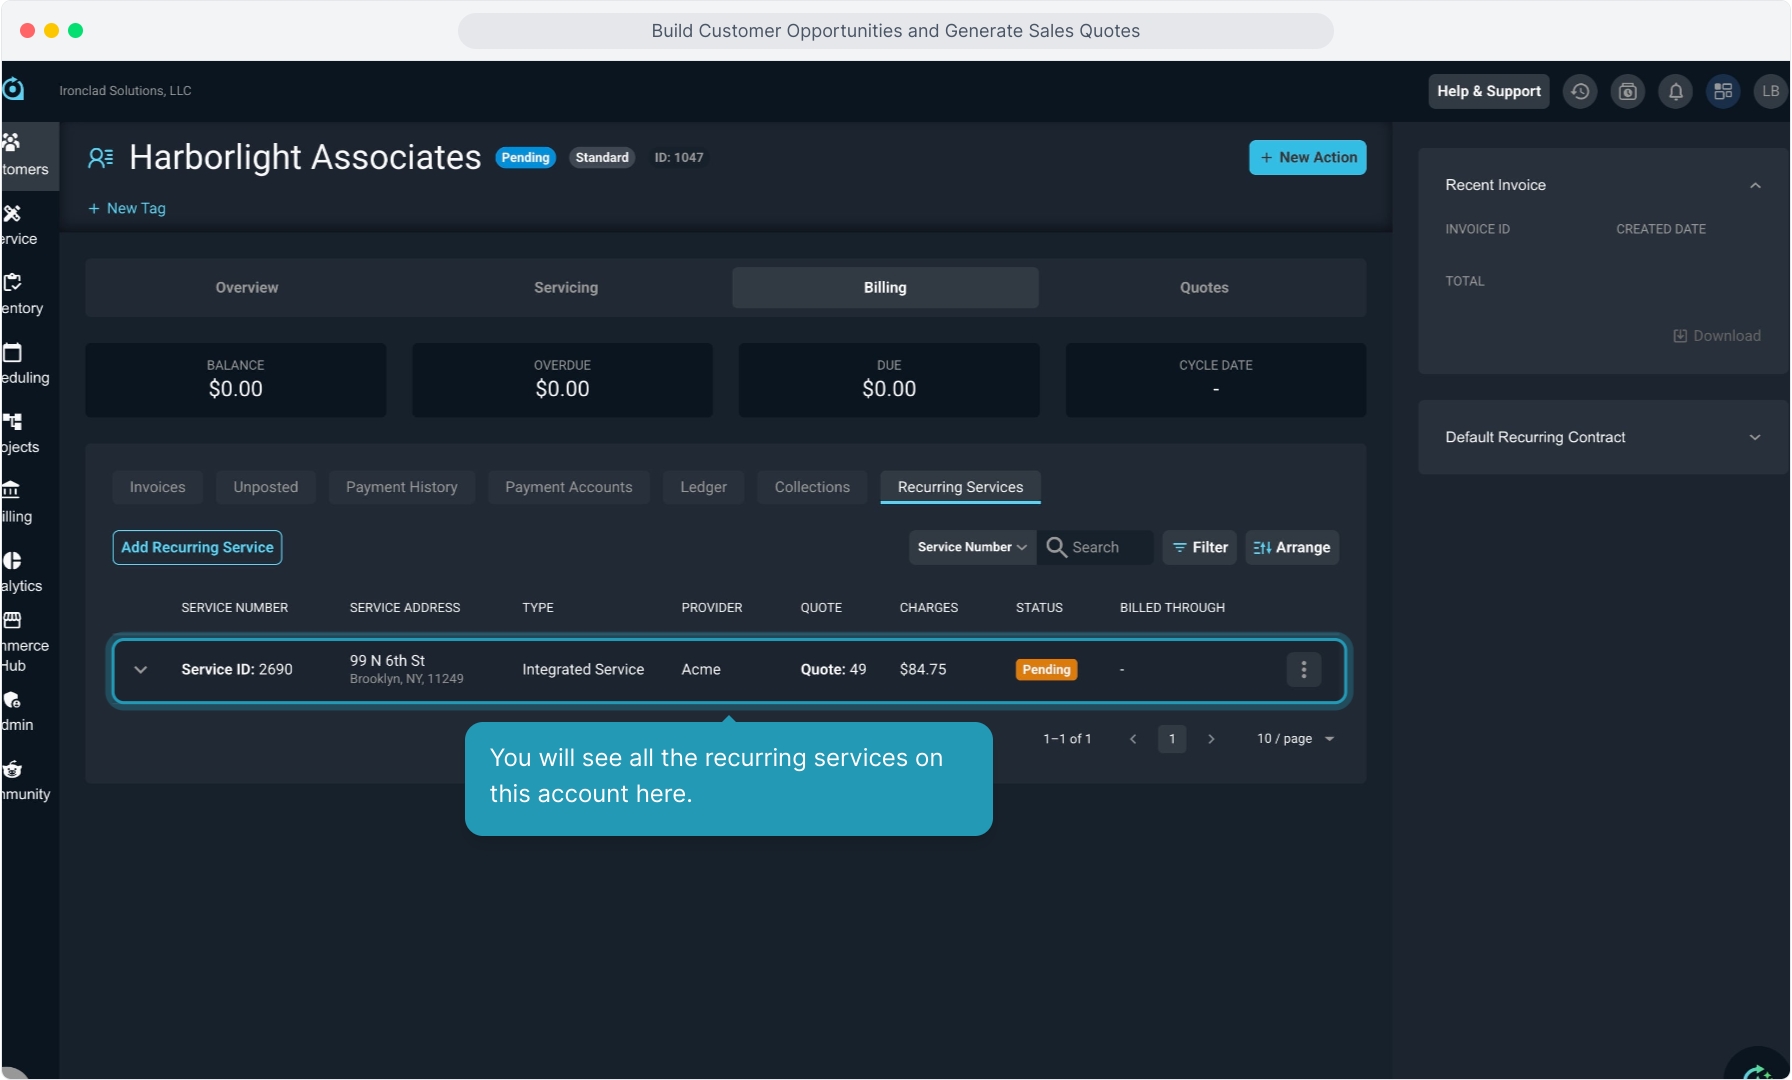Open the Analytics pie chart sidebar icon
This screenshot has width=1792, height=1080.
click(13, 561)
